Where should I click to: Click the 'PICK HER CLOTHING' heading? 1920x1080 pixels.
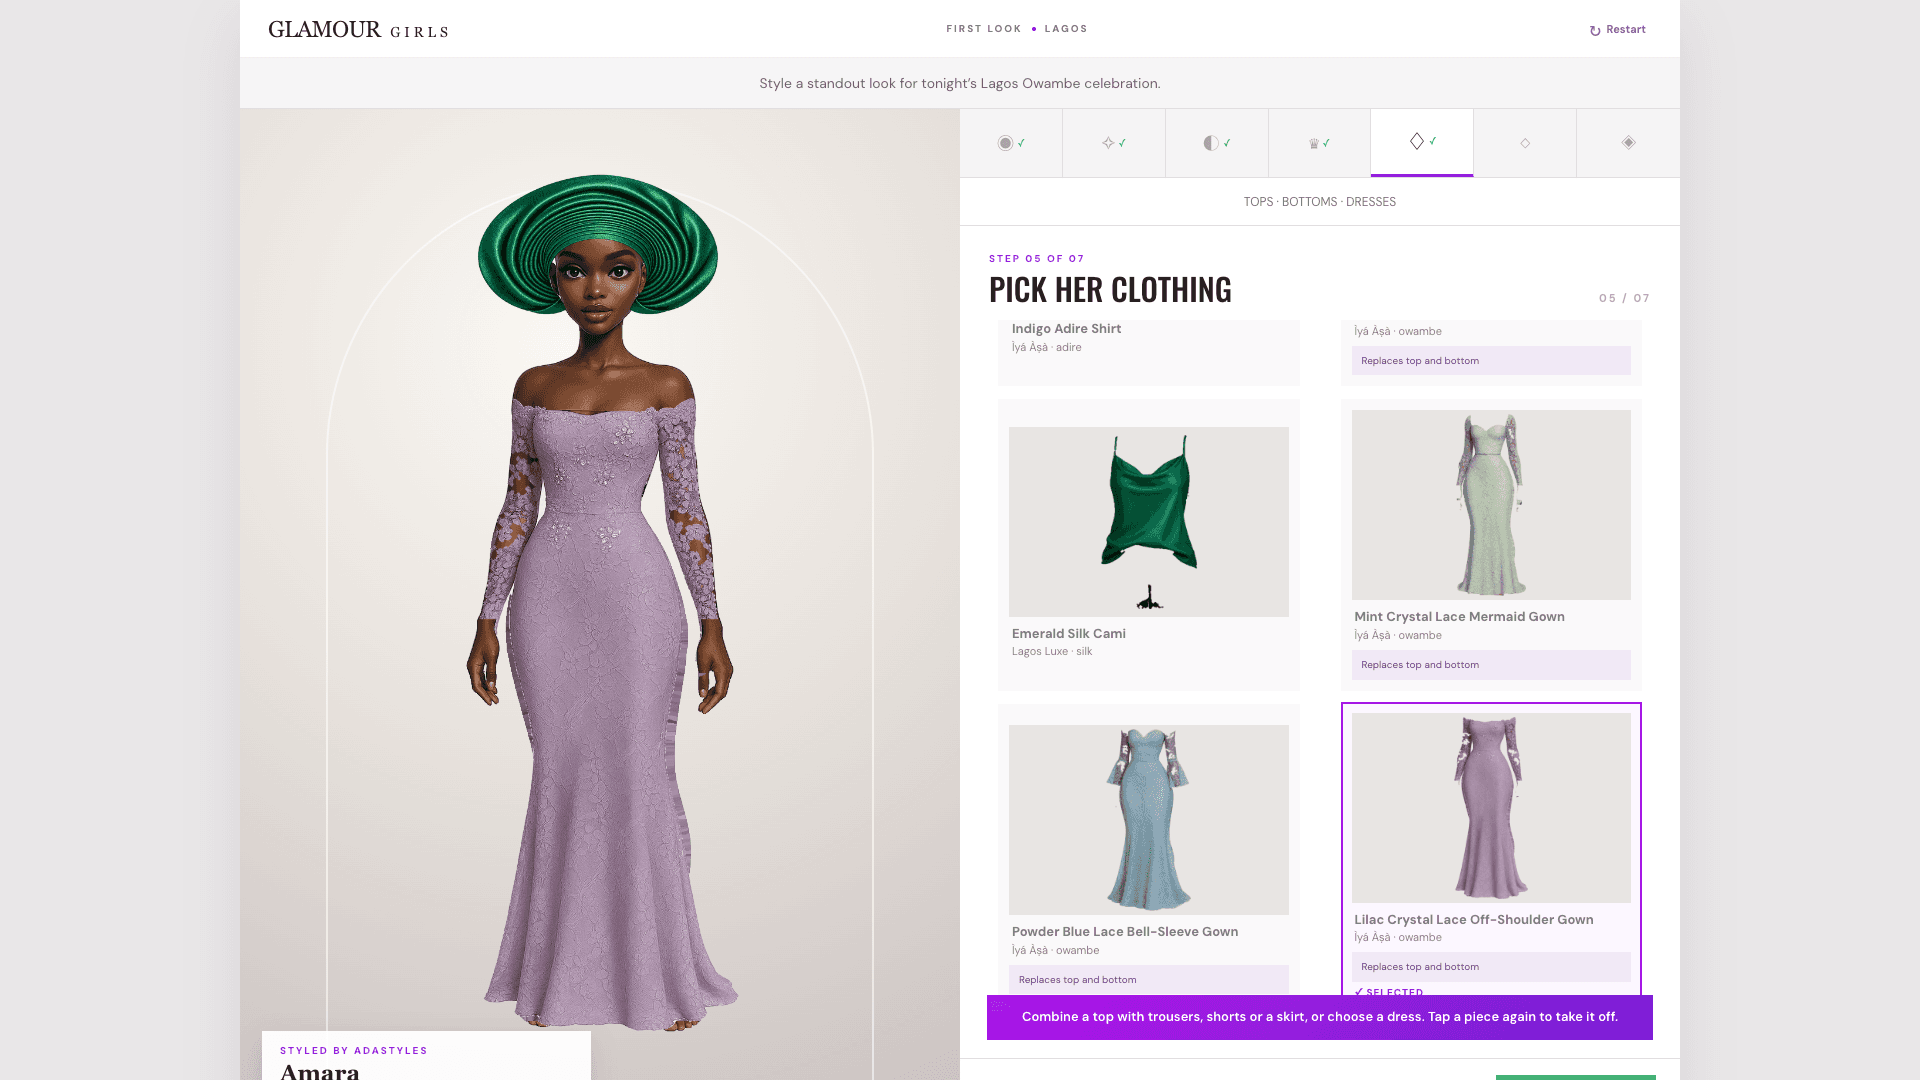1110,290
